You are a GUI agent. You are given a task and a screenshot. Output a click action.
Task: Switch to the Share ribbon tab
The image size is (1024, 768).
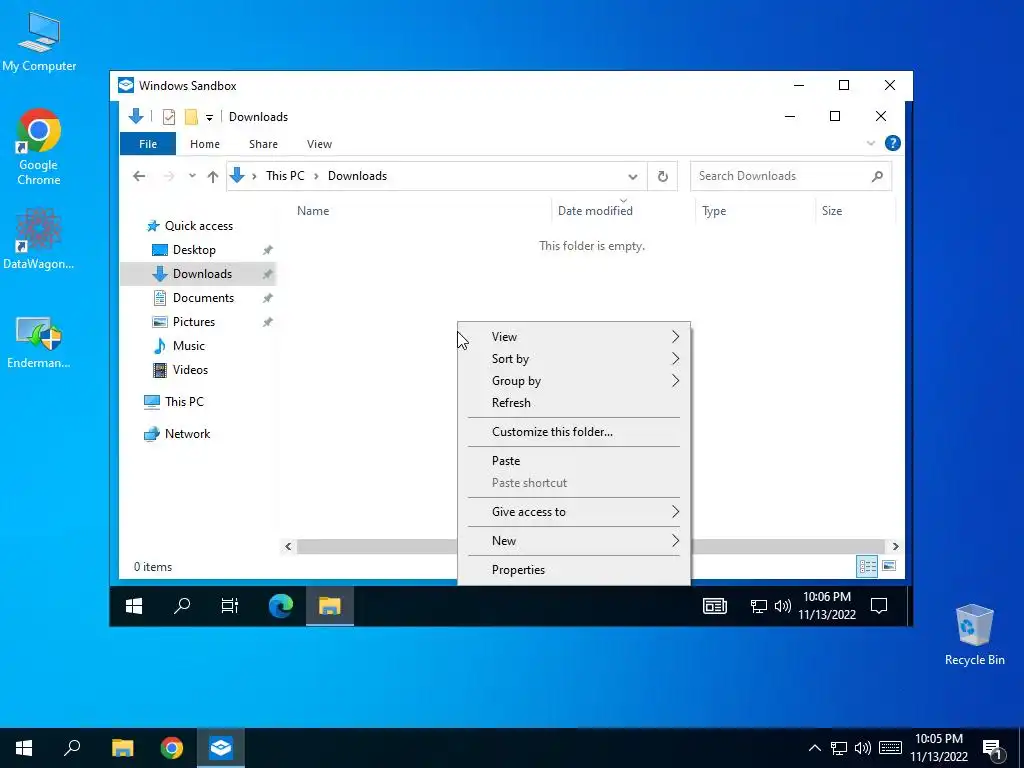click(x=263, y=144)
